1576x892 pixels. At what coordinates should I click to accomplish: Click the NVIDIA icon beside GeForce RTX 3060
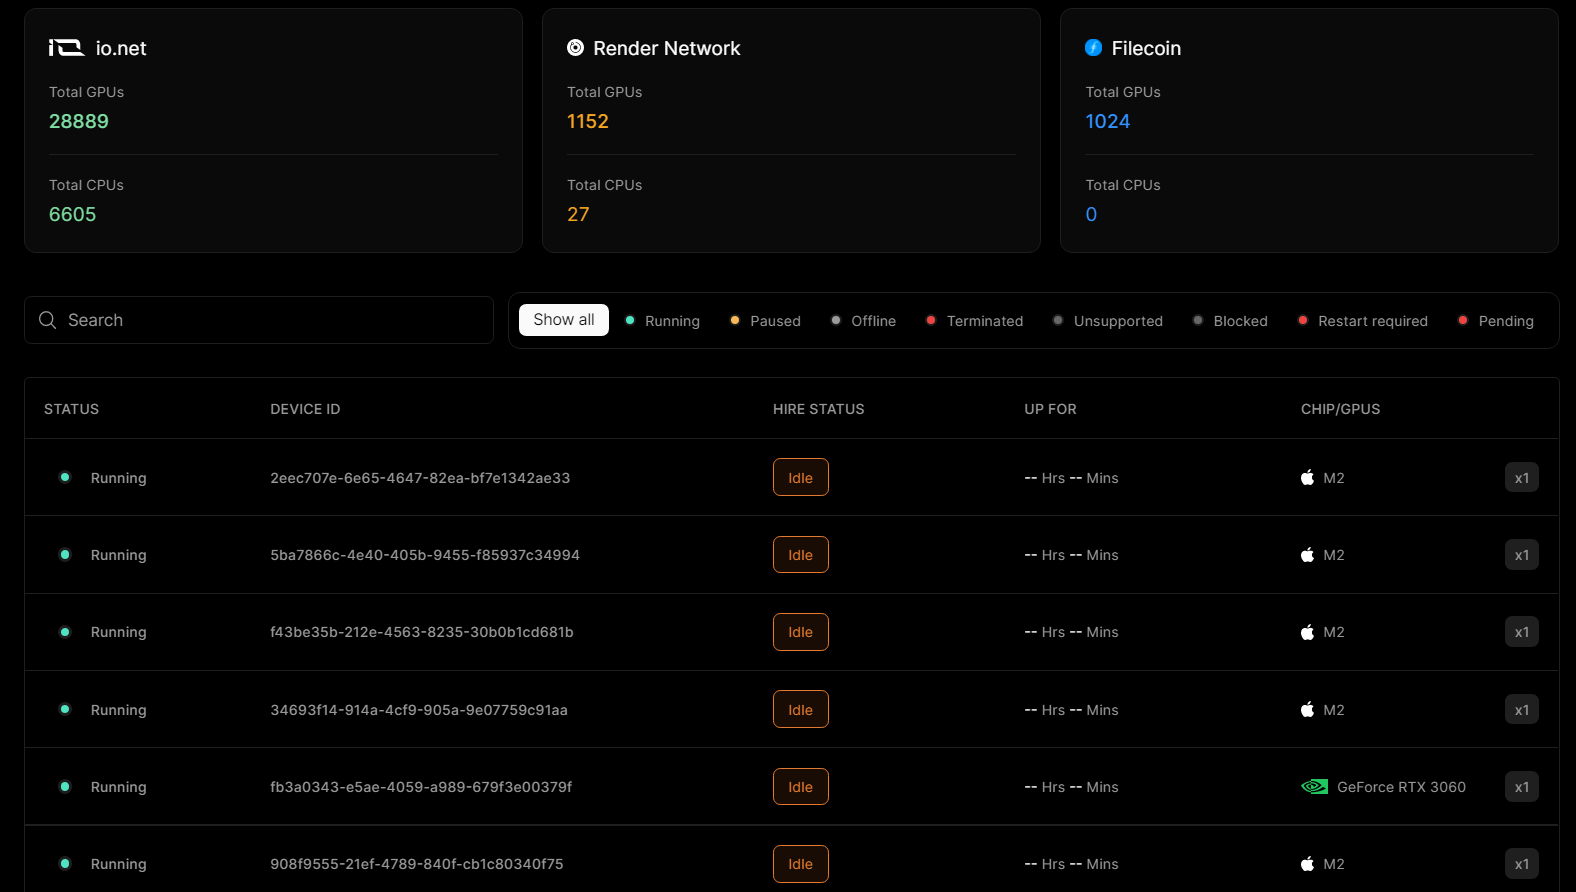1314,787
